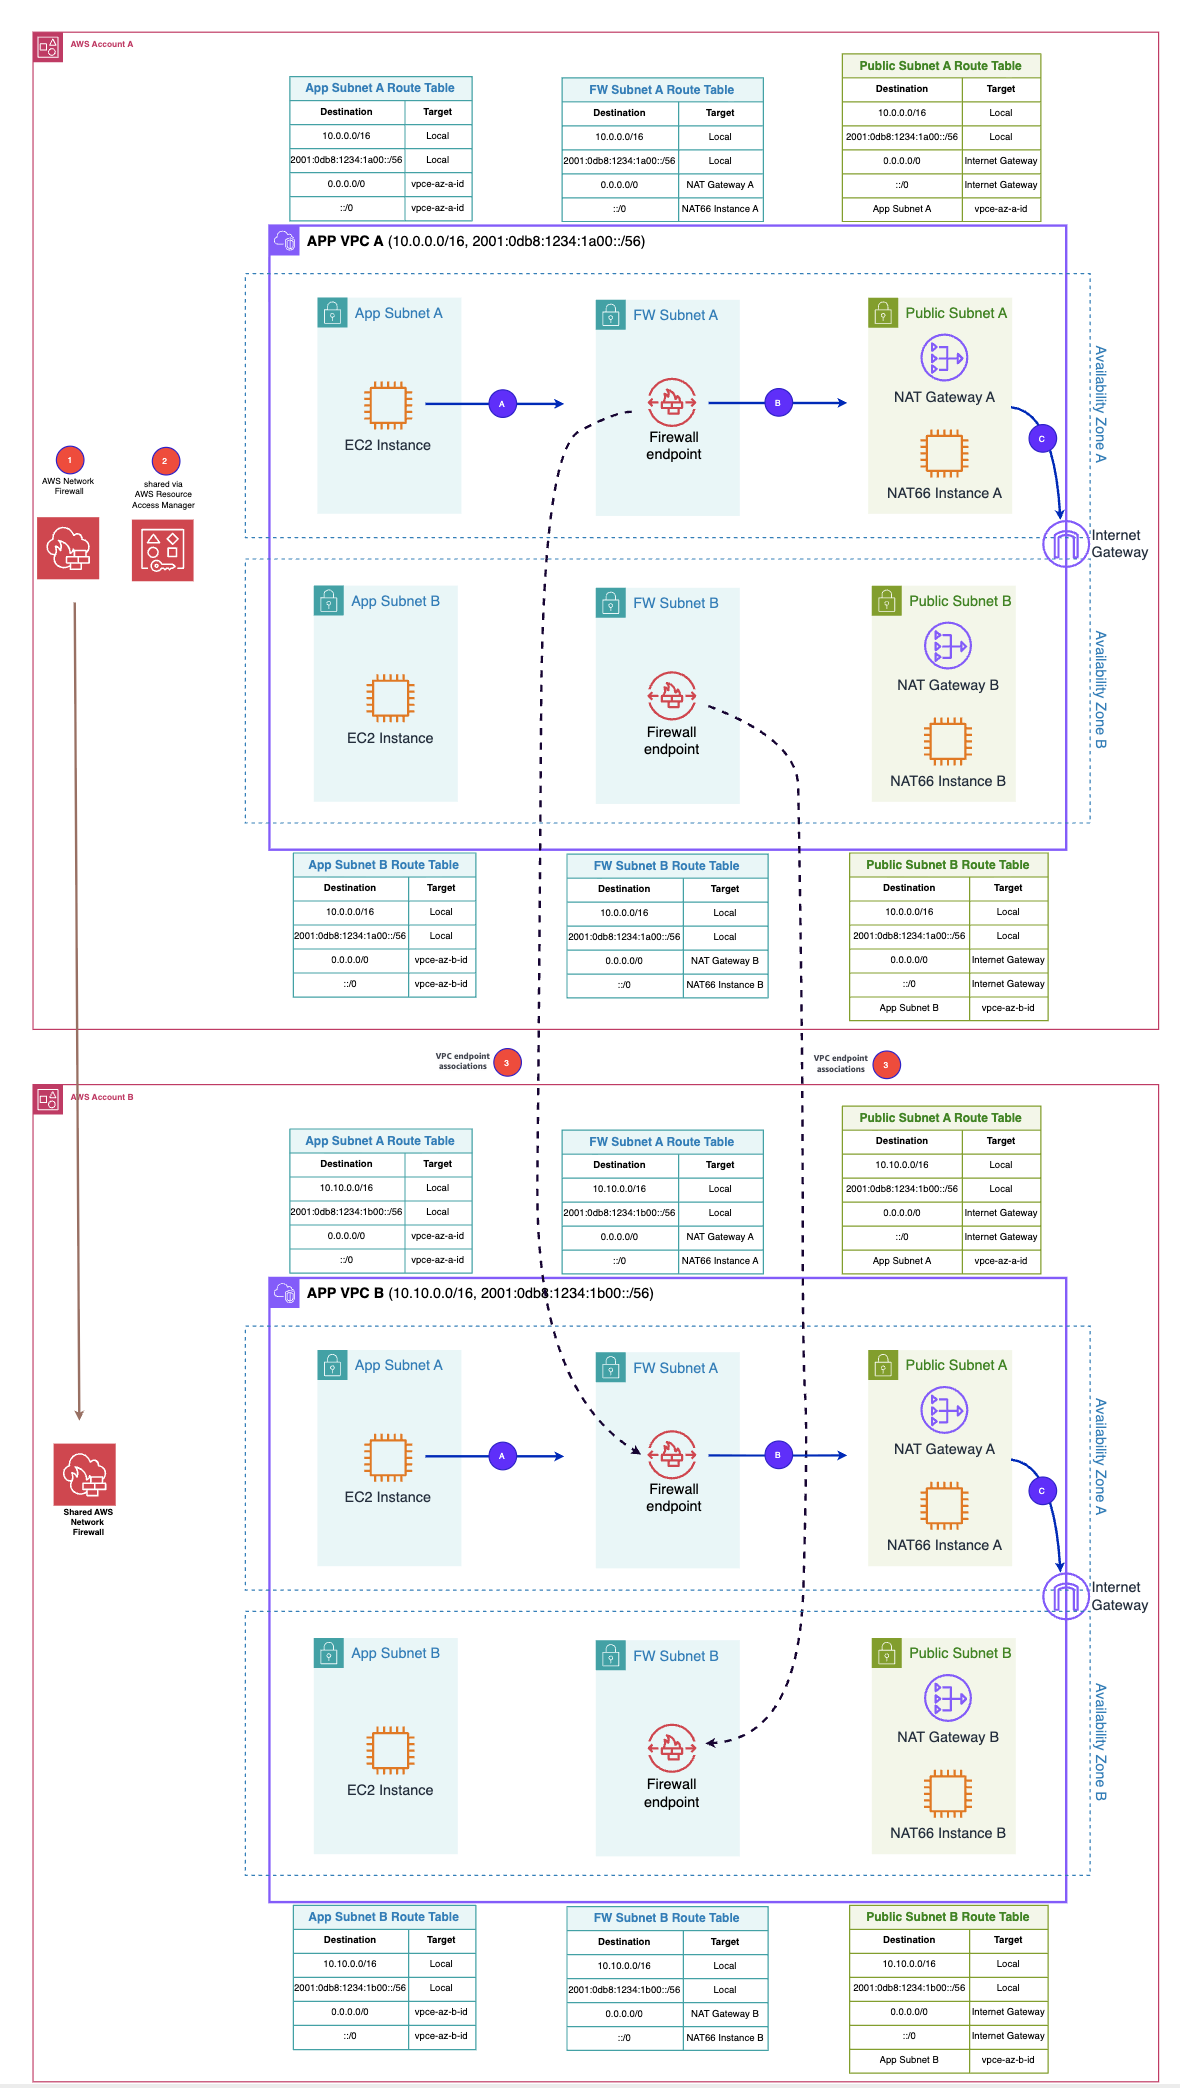The height and width of the screenshot is (2088, 1180).
Task: Select NAT Gateway A icon in APP VPC A
Action: point(944,358)
